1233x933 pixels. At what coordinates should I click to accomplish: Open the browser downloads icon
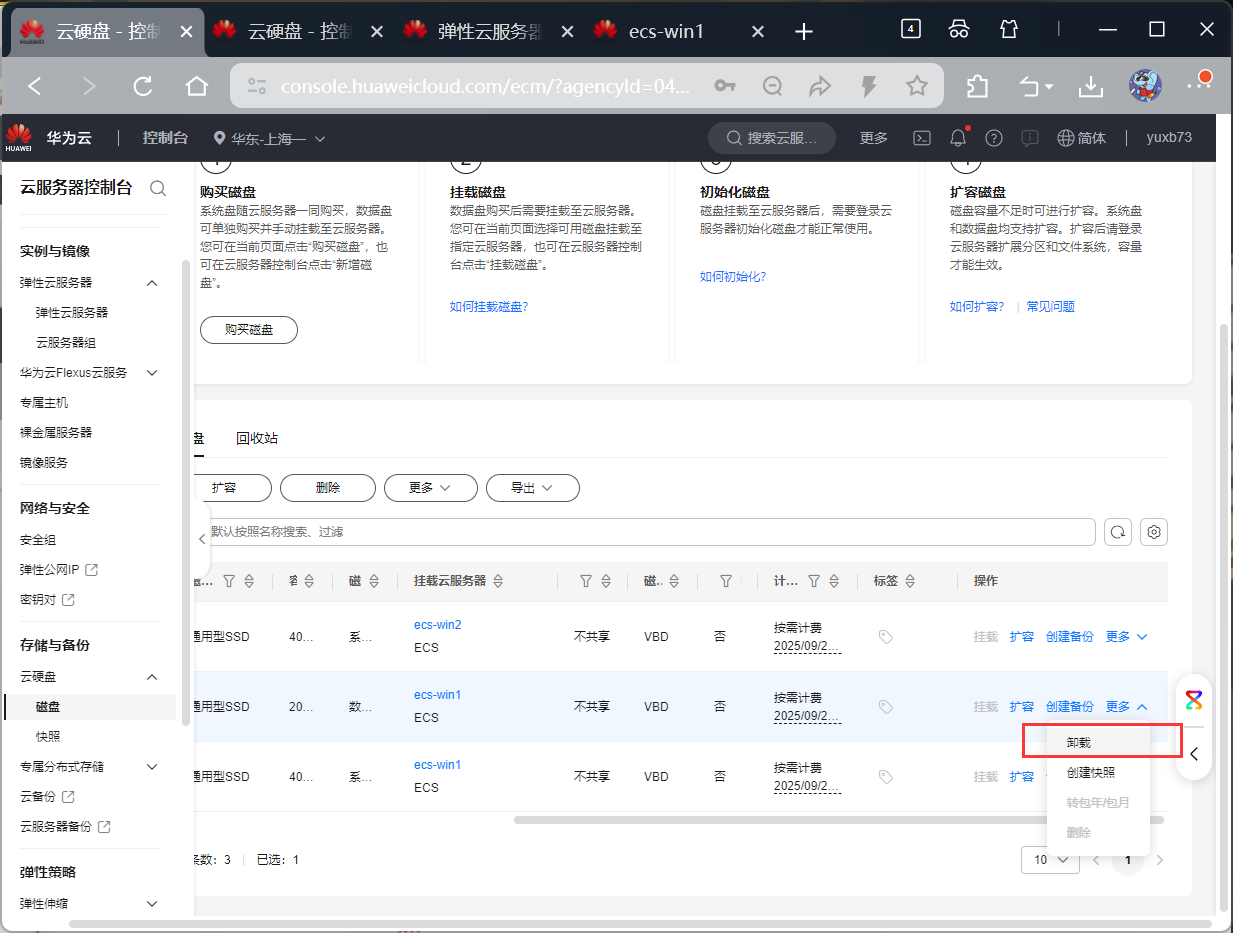1091,87
